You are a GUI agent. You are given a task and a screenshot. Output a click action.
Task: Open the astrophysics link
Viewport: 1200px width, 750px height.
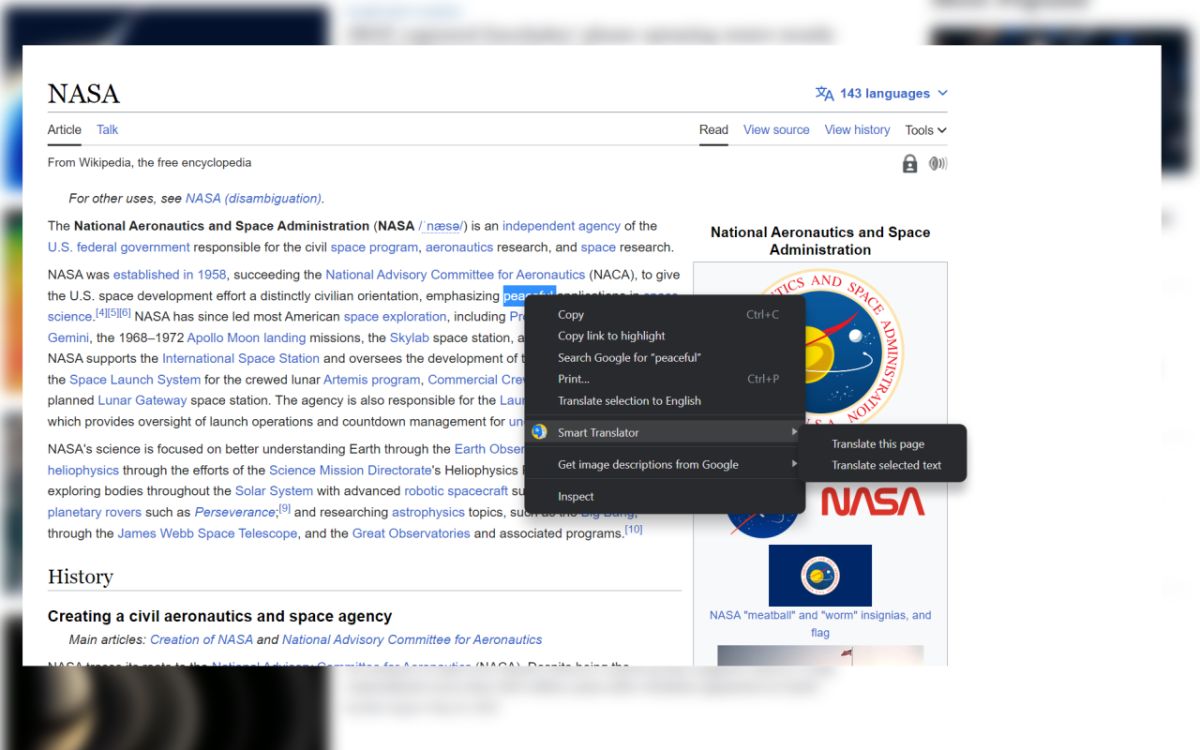pyautogui.click(x=428, y=512)
